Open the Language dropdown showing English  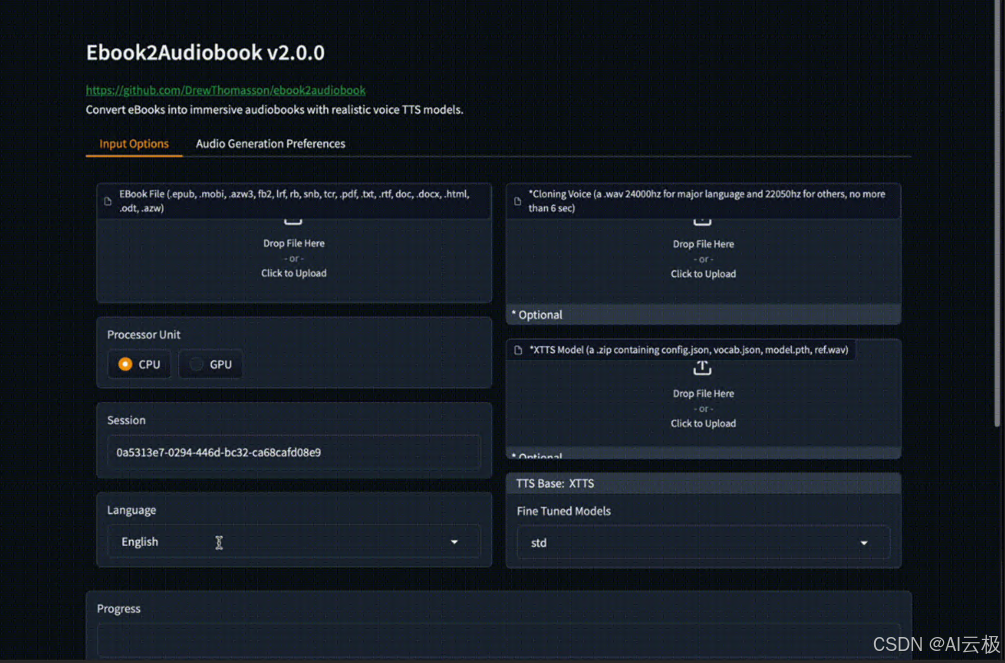click(x=294, y=542)
